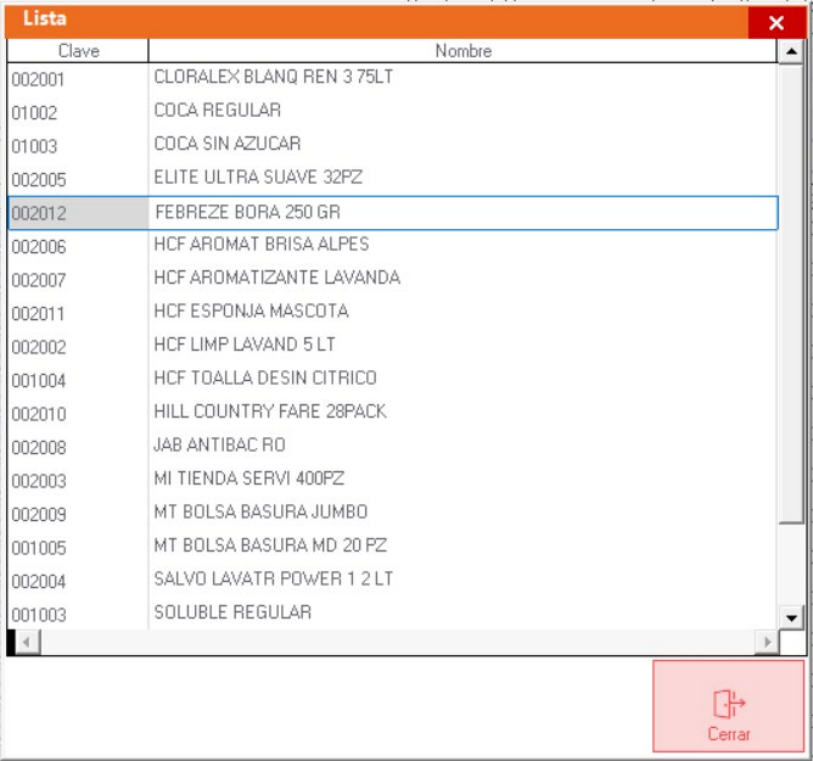Click the Cerrar button

[x=728, y=706]
